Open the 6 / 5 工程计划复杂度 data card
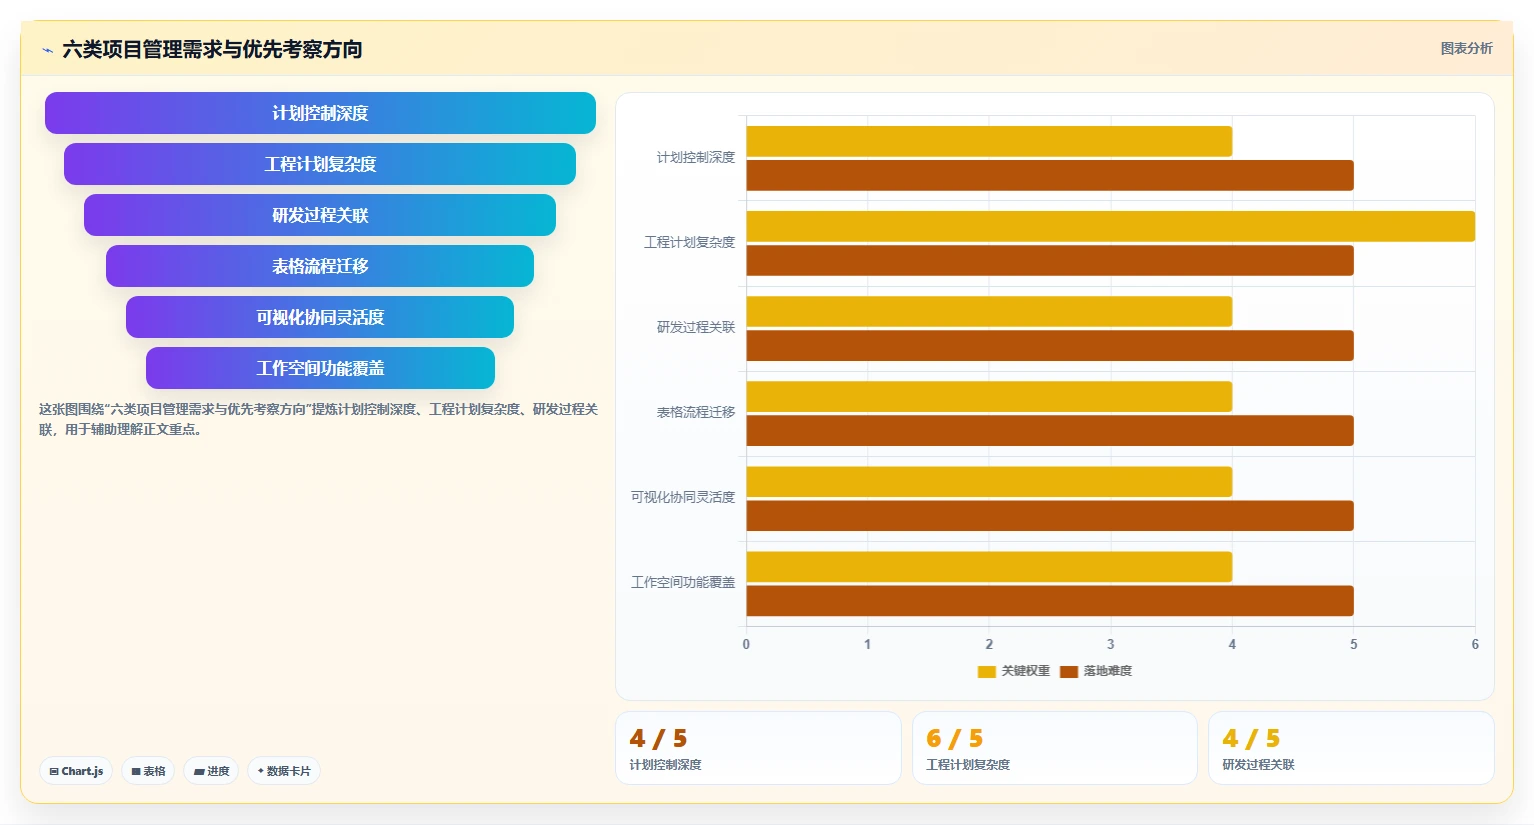Image resolution: width=1534 pixels, height=825 pixels. pyautogui.click(x=1055, y=748)
